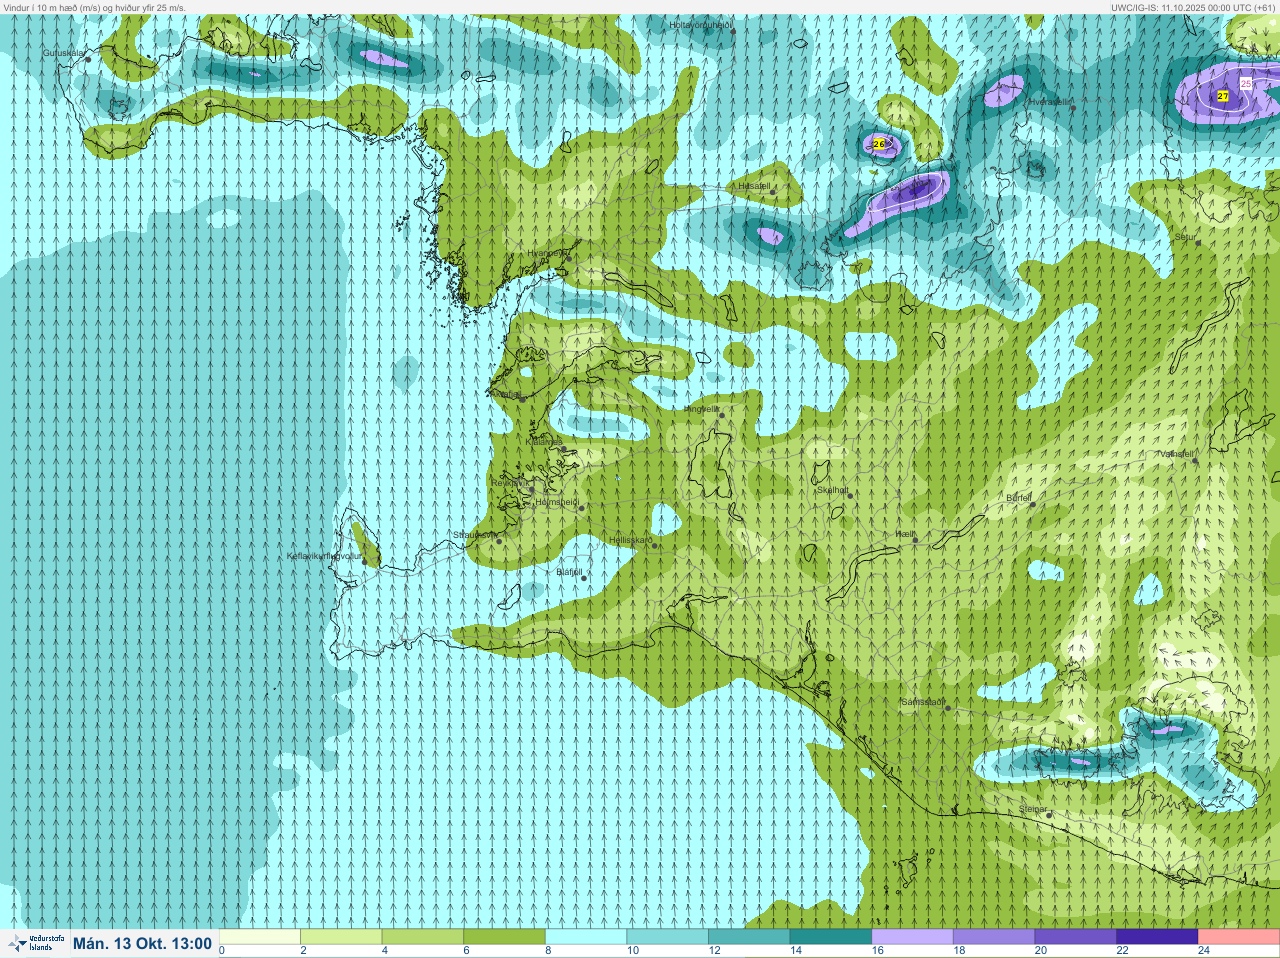Click the 0–2 m/s pale yellow legend swatch
1280x958 pixels.
(x=260, y=937)
